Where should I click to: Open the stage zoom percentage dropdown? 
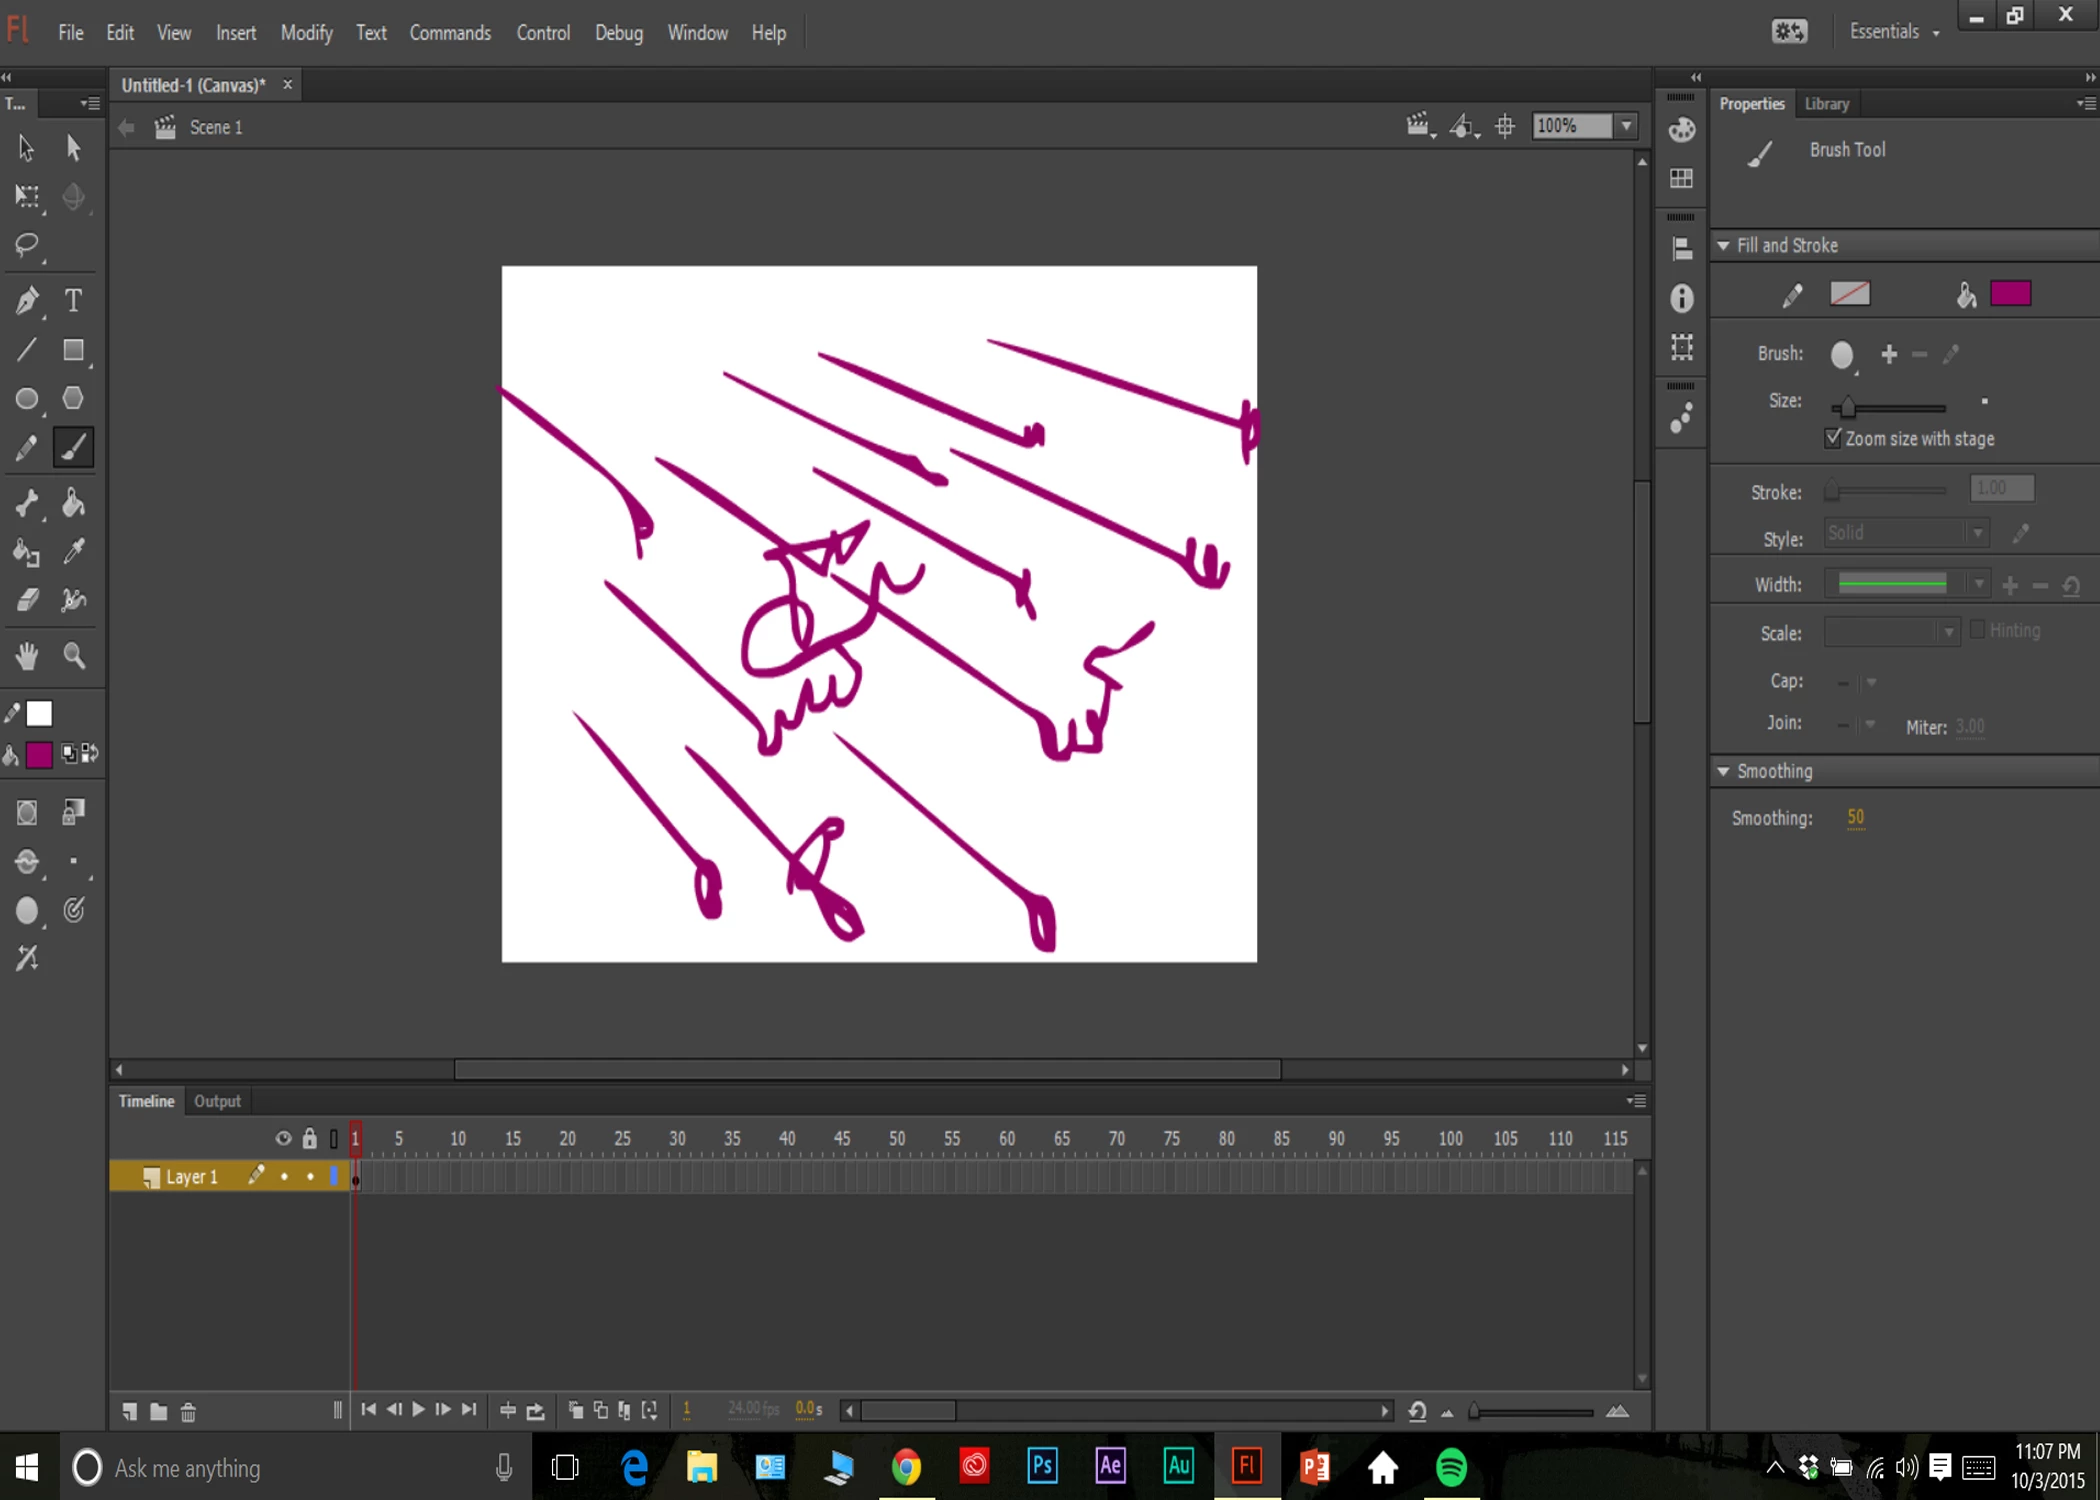coord(1627,126)
